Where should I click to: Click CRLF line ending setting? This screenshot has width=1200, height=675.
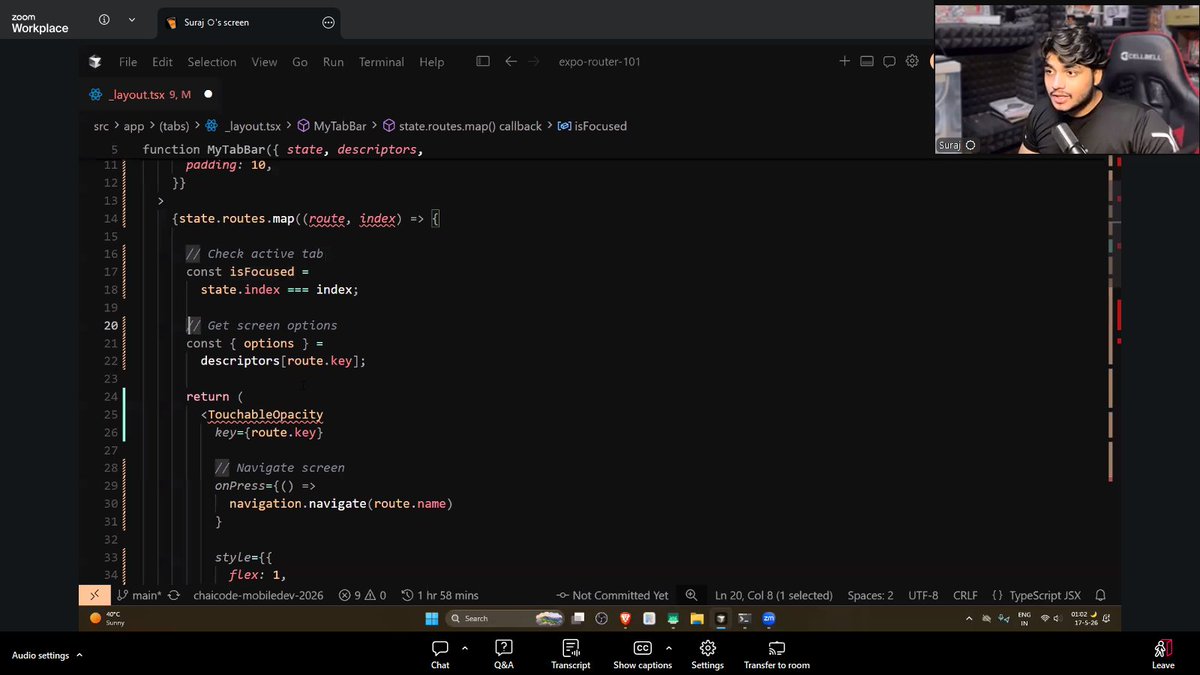tap(965, 595)
